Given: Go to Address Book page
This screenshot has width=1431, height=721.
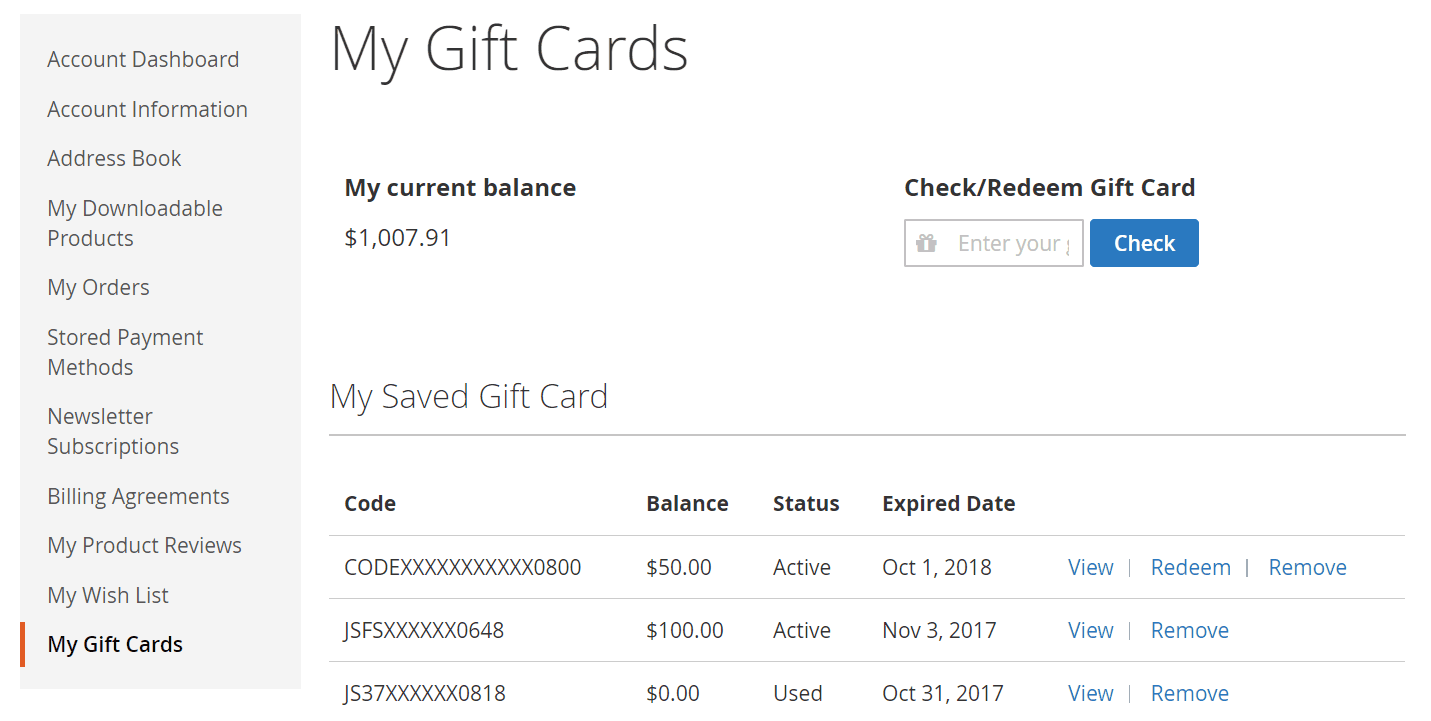Looking at the screenshot, I should click(x=114, y=158).
